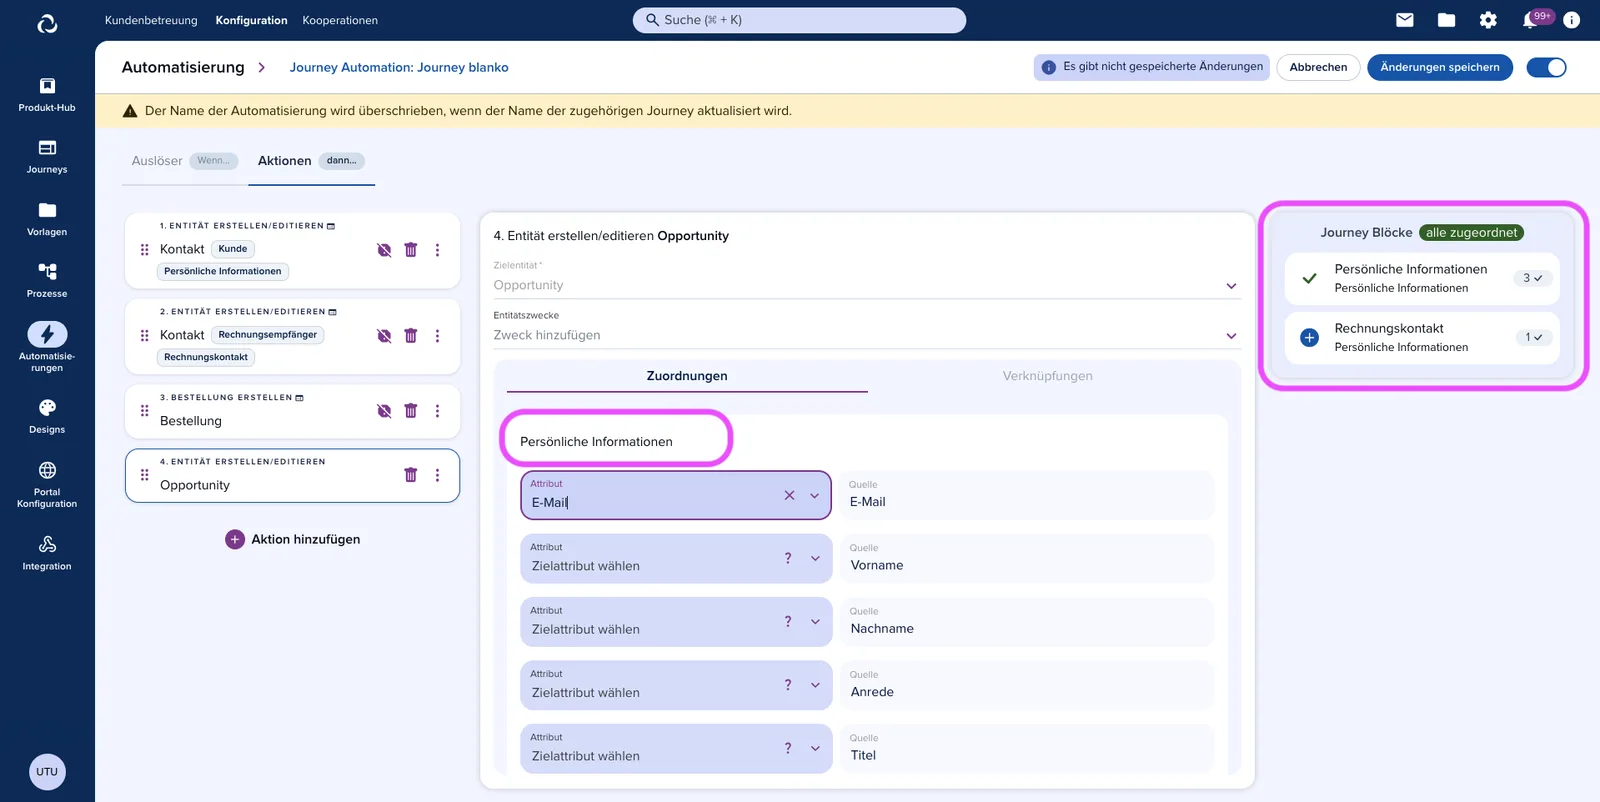Click the alle zugeordnet badge
Image resolution: width=1600 pixels, height=802 pixels.
pos(1471,233)
